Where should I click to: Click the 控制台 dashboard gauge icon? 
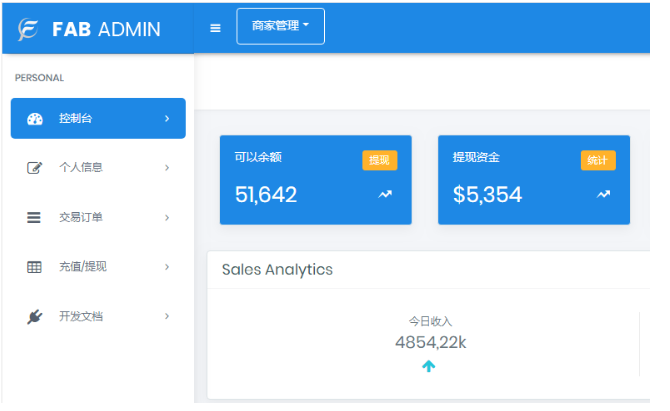[35, 119]
